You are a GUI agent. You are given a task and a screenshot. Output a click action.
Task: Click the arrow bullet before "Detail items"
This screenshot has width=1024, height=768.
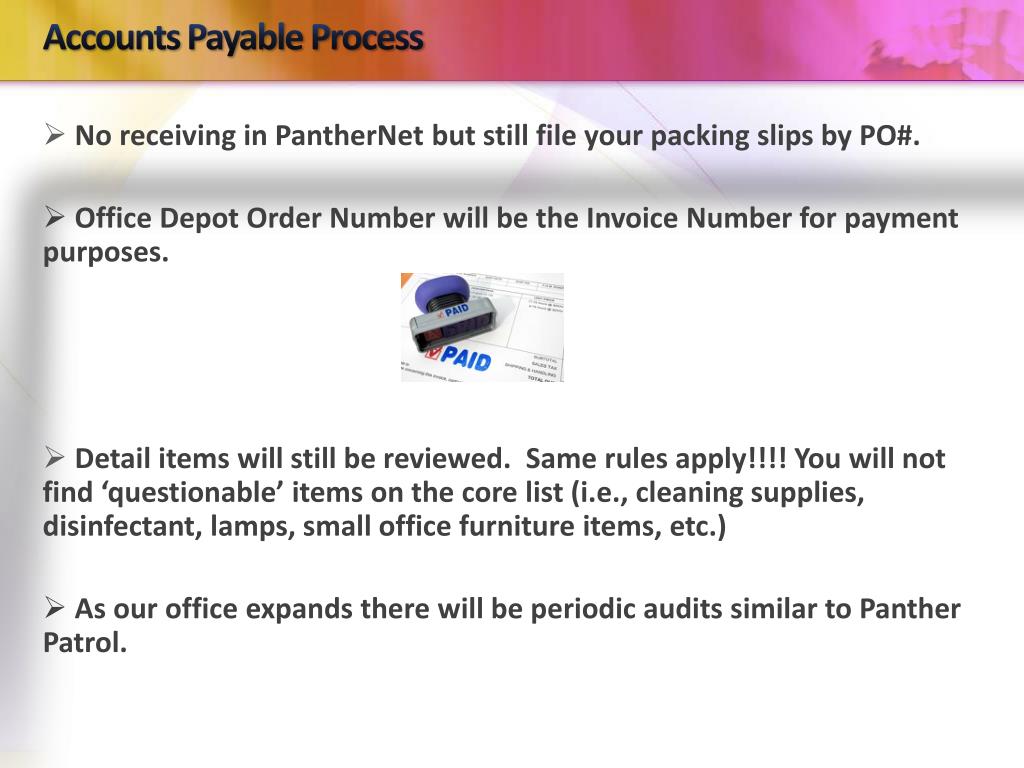point(55,458)
